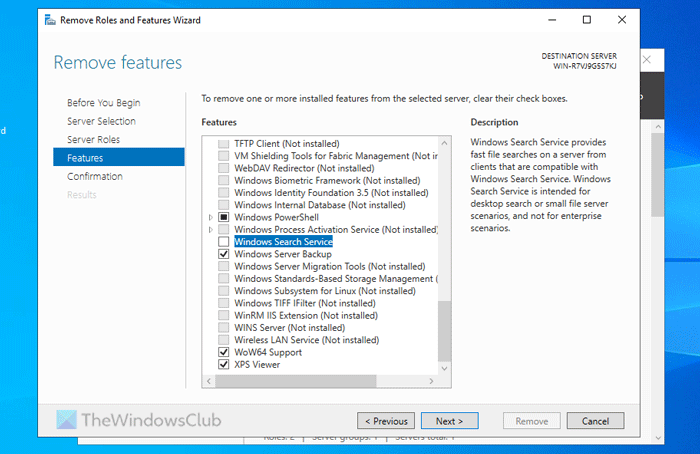Click the background window vertical scrollbar thumb
The width and height of the screenshot is (700, 454).
(x=658, y=175)
